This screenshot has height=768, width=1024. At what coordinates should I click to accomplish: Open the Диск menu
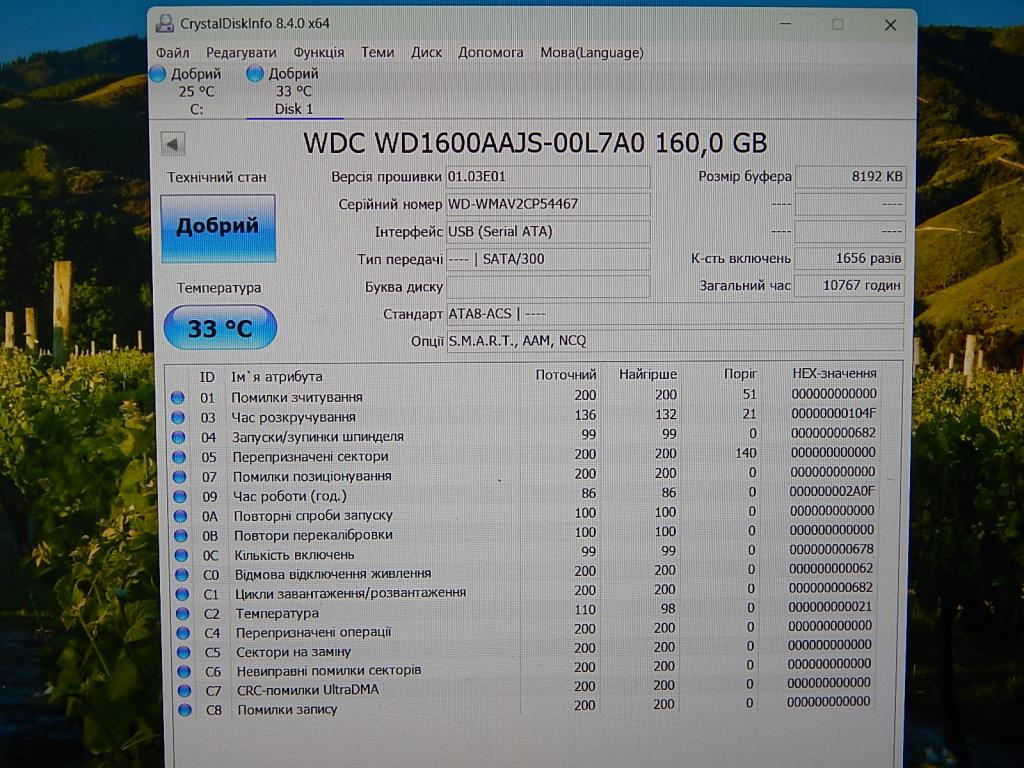click(x=426, y=52)
